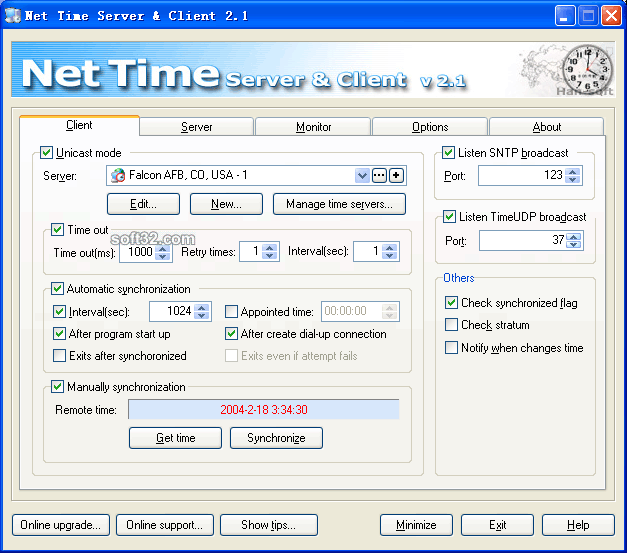Click the application icon in the title bar

click(13, 16)
